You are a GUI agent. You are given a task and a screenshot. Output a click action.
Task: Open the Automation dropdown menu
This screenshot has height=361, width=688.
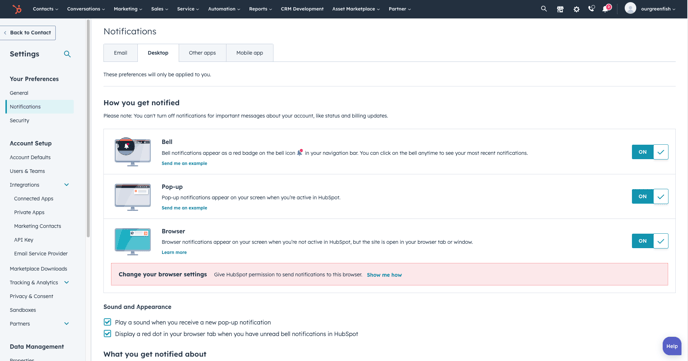(224, 9)
